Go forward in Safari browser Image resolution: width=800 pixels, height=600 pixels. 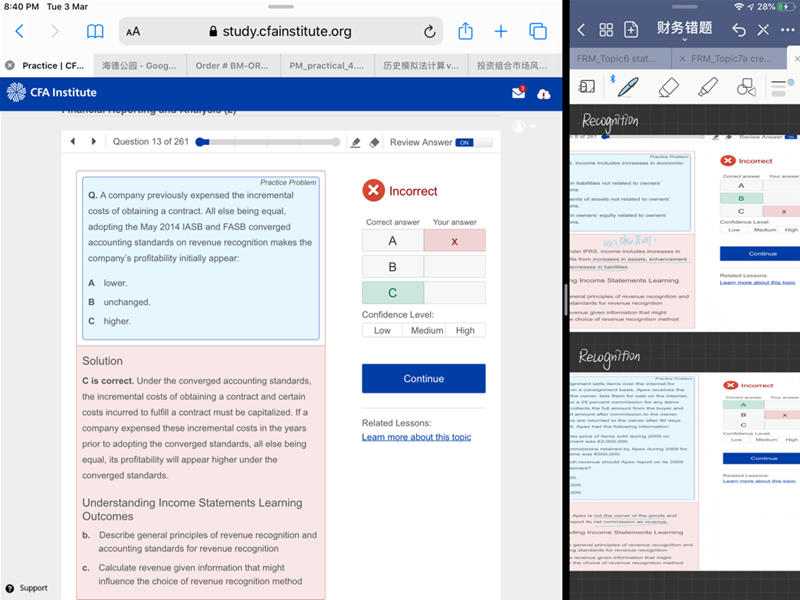(55, 31)
